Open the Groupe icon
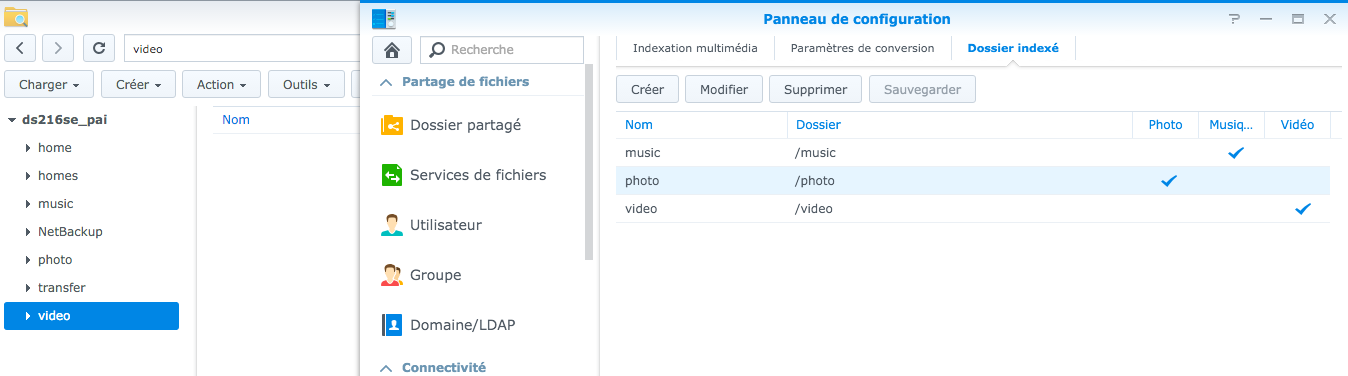 pyautogui.click(x=392, y=275)
